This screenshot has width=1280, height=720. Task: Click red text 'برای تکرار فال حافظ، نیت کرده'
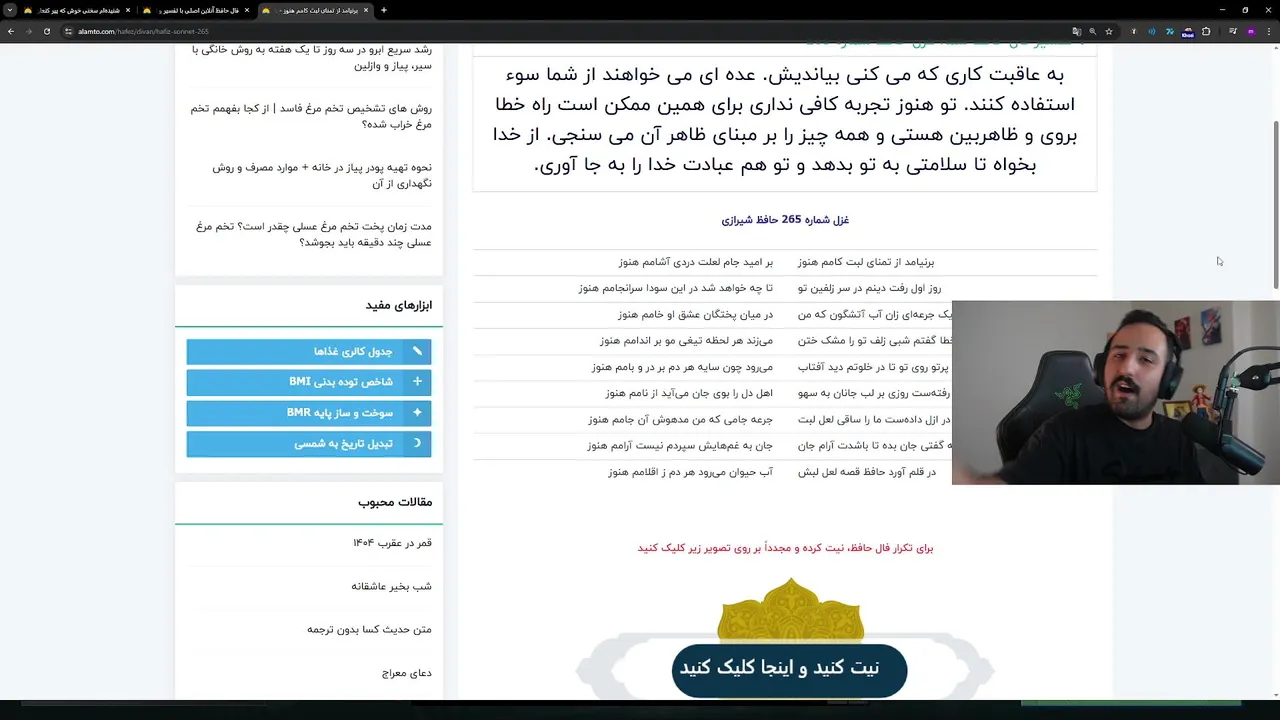(785, 548)
